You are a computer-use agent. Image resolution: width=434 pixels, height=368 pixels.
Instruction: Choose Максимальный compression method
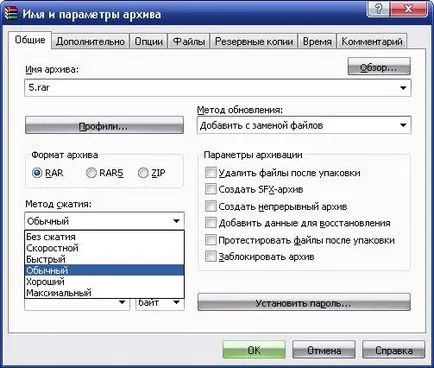tap(104, 293)
